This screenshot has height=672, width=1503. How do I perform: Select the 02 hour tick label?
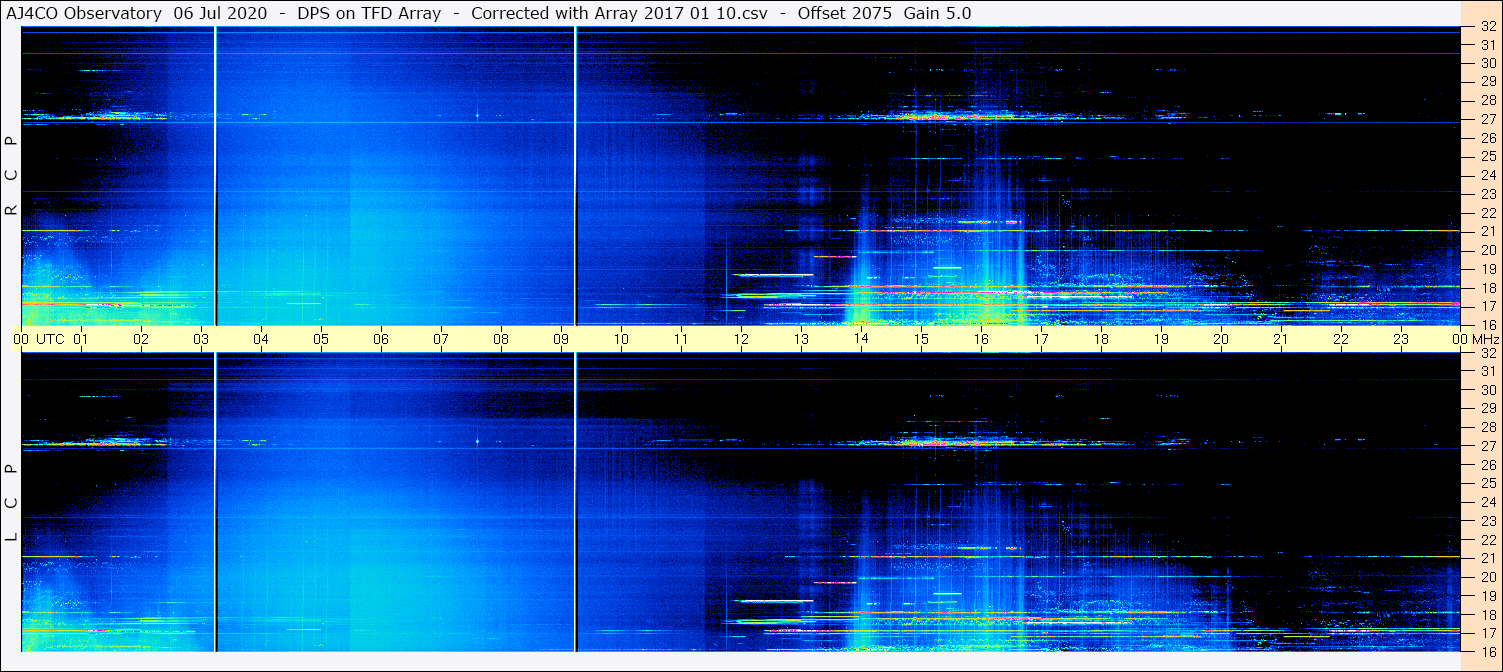(141, 339)
